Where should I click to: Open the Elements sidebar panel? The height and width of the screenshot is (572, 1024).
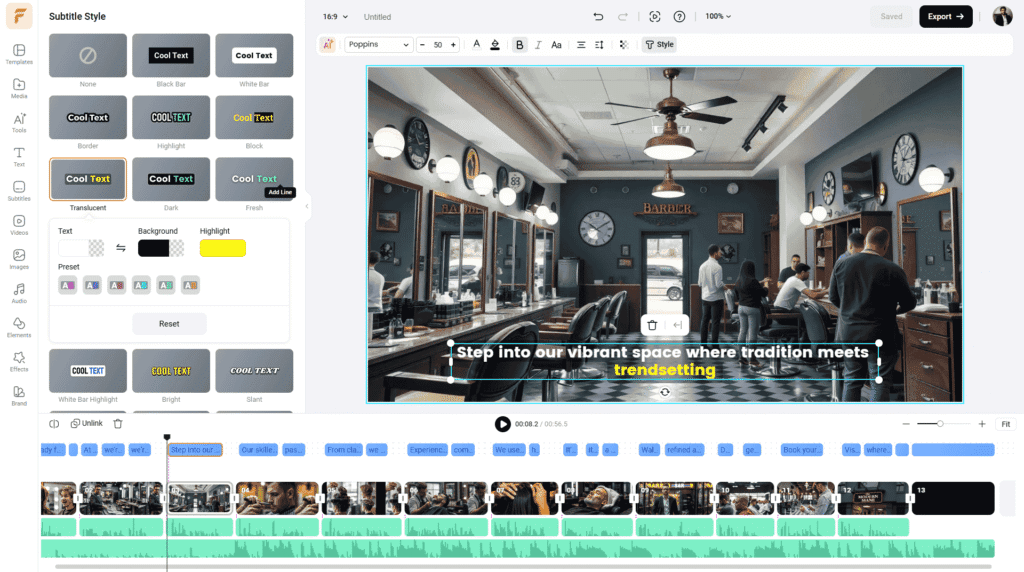tap(19, 327)
